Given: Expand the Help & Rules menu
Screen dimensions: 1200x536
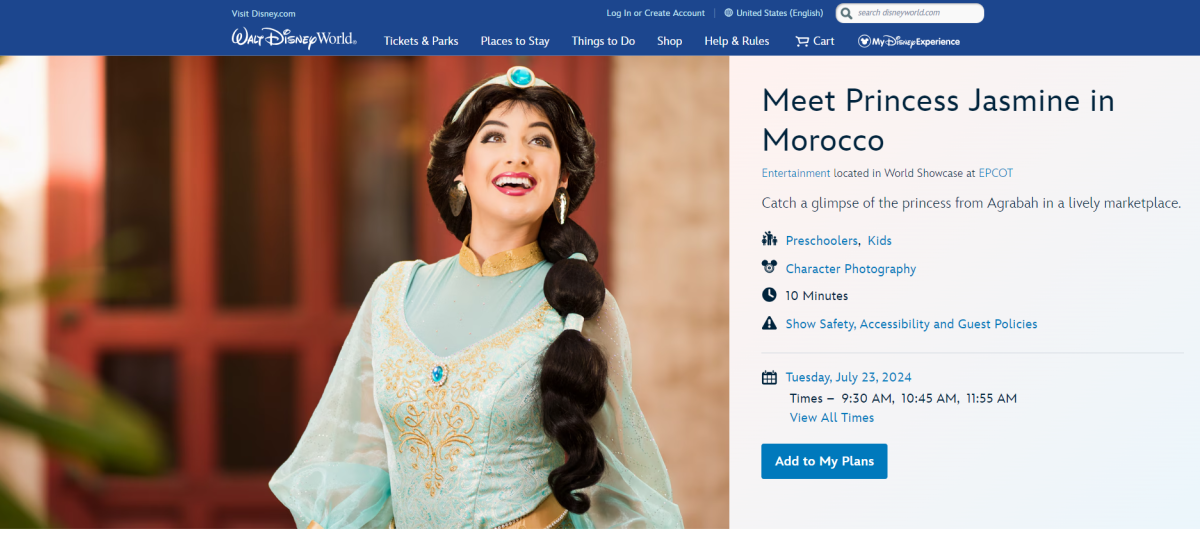Looking at the screenshot, I should [736, 41].
